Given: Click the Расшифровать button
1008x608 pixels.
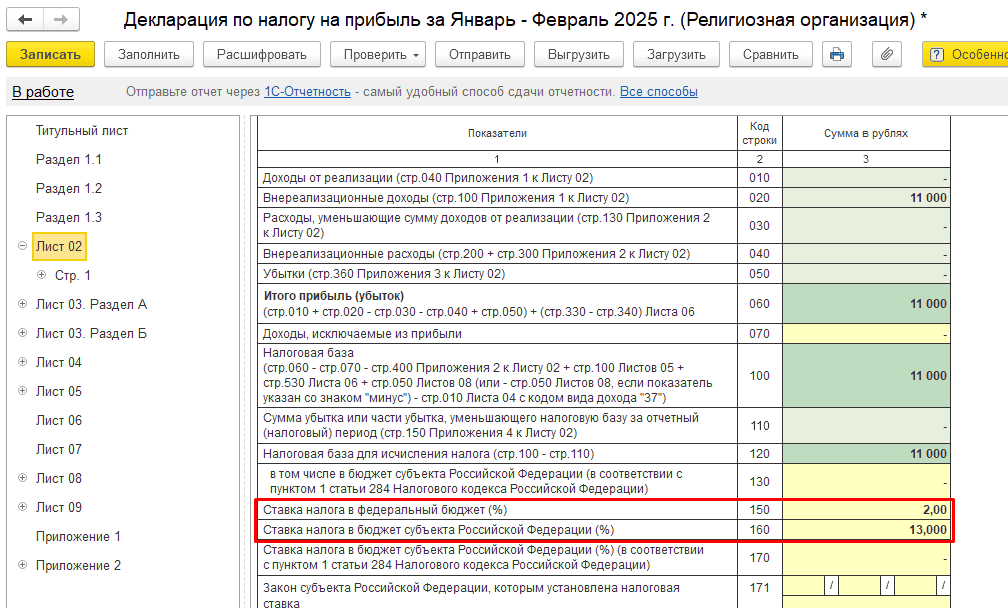Looking at the screenshot, I should point(262,54).
